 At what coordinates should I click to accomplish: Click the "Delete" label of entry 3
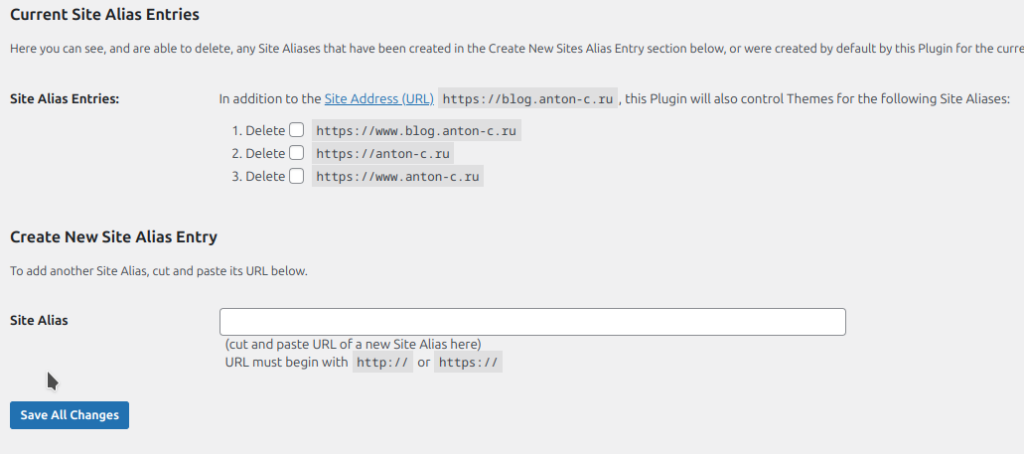265,177
